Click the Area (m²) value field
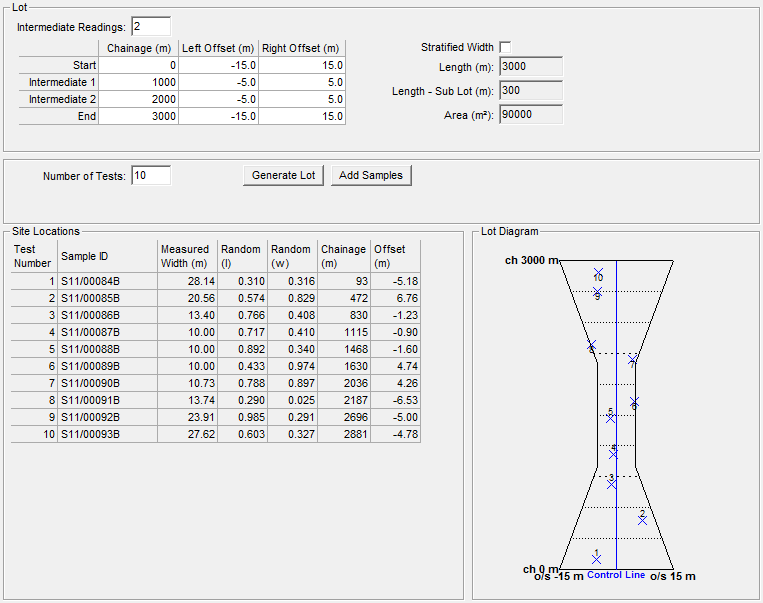 (530, 115)
